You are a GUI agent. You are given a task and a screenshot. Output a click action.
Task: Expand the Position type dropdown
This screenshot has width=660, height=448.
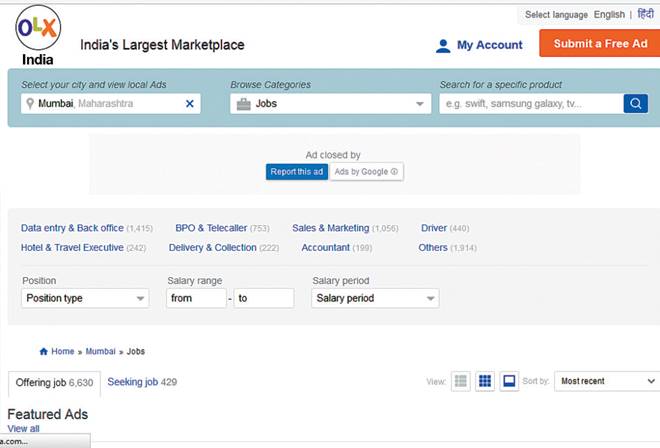tap(85, 298)
